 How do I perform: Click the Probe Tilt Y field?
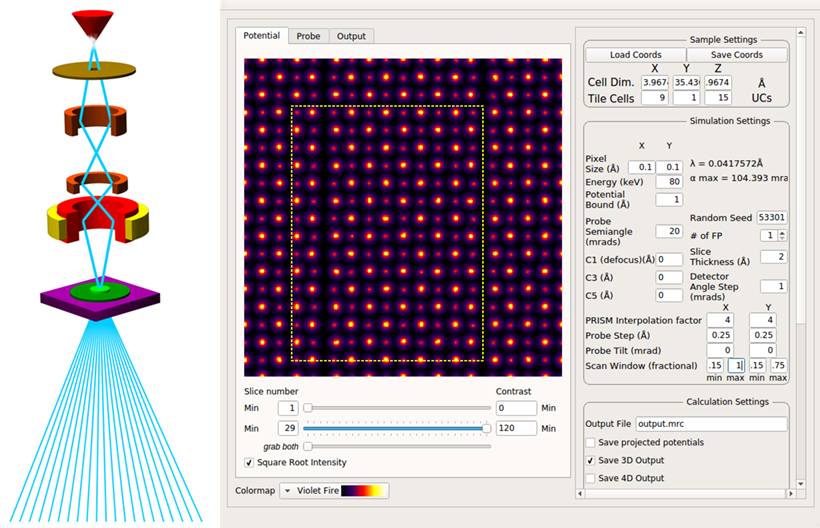pyautogui.click(x=762, y=350)
